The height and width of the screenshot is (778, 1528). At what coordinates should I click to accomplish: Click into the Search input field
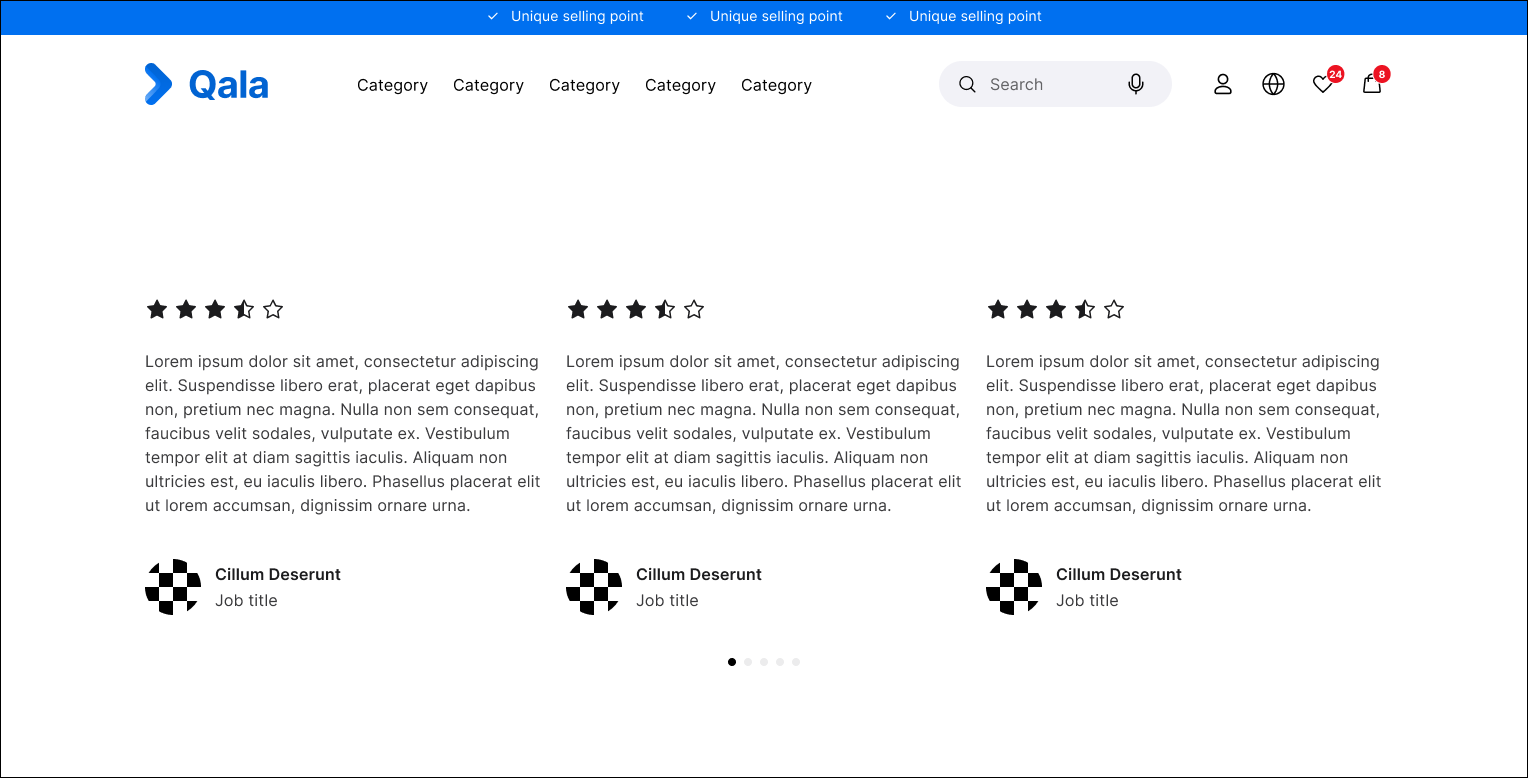(1055, 84)
